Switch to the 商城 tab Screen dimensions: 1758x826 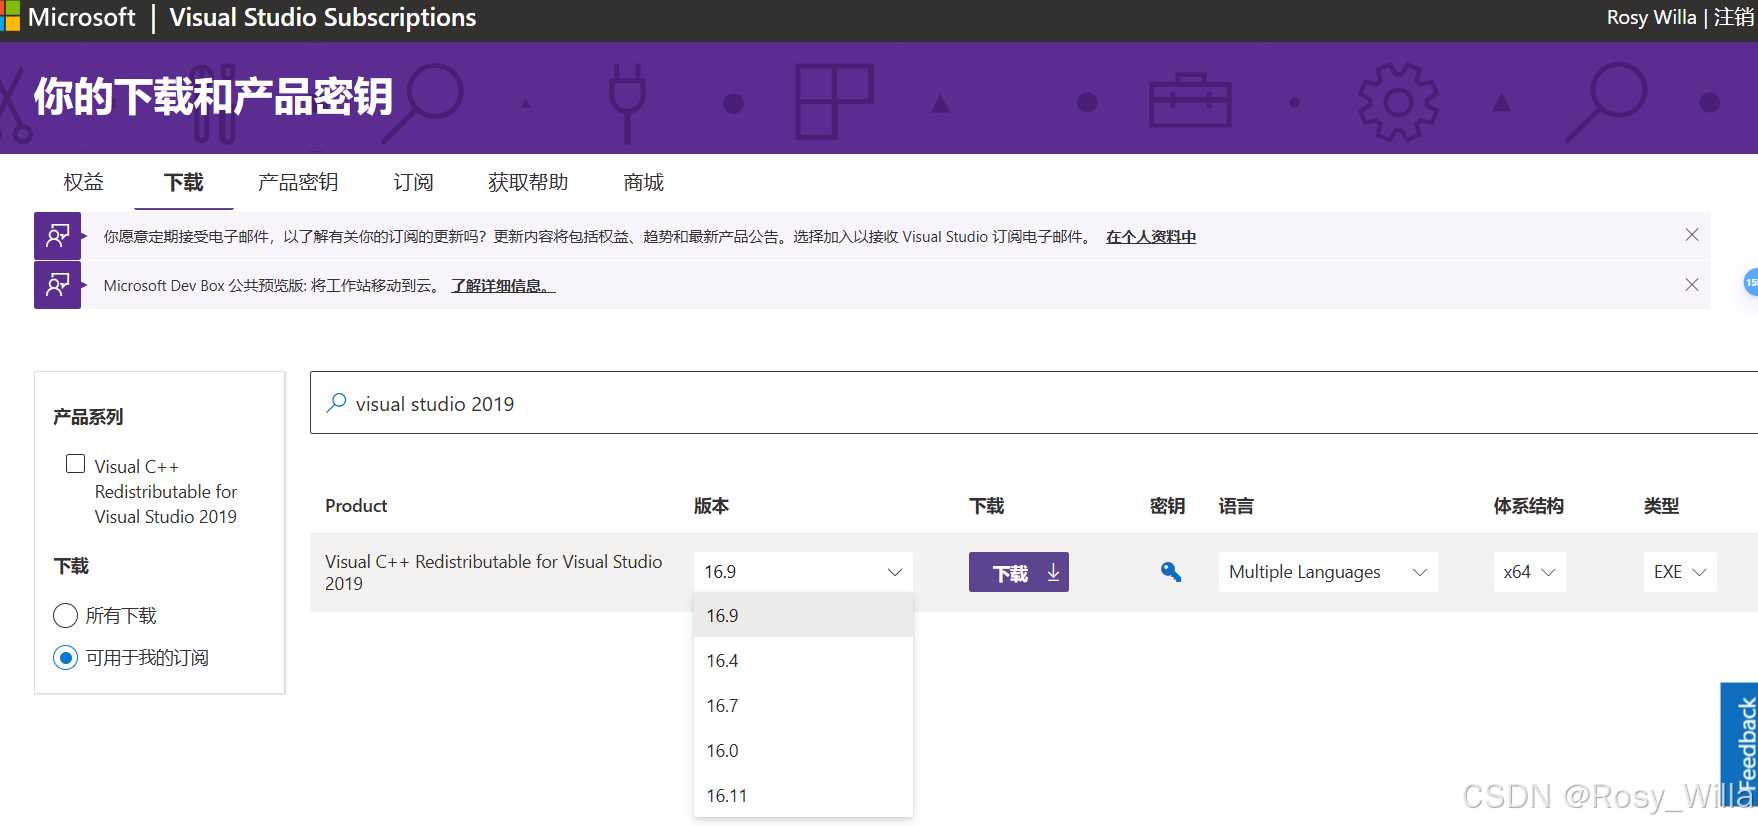pos(643,182)
